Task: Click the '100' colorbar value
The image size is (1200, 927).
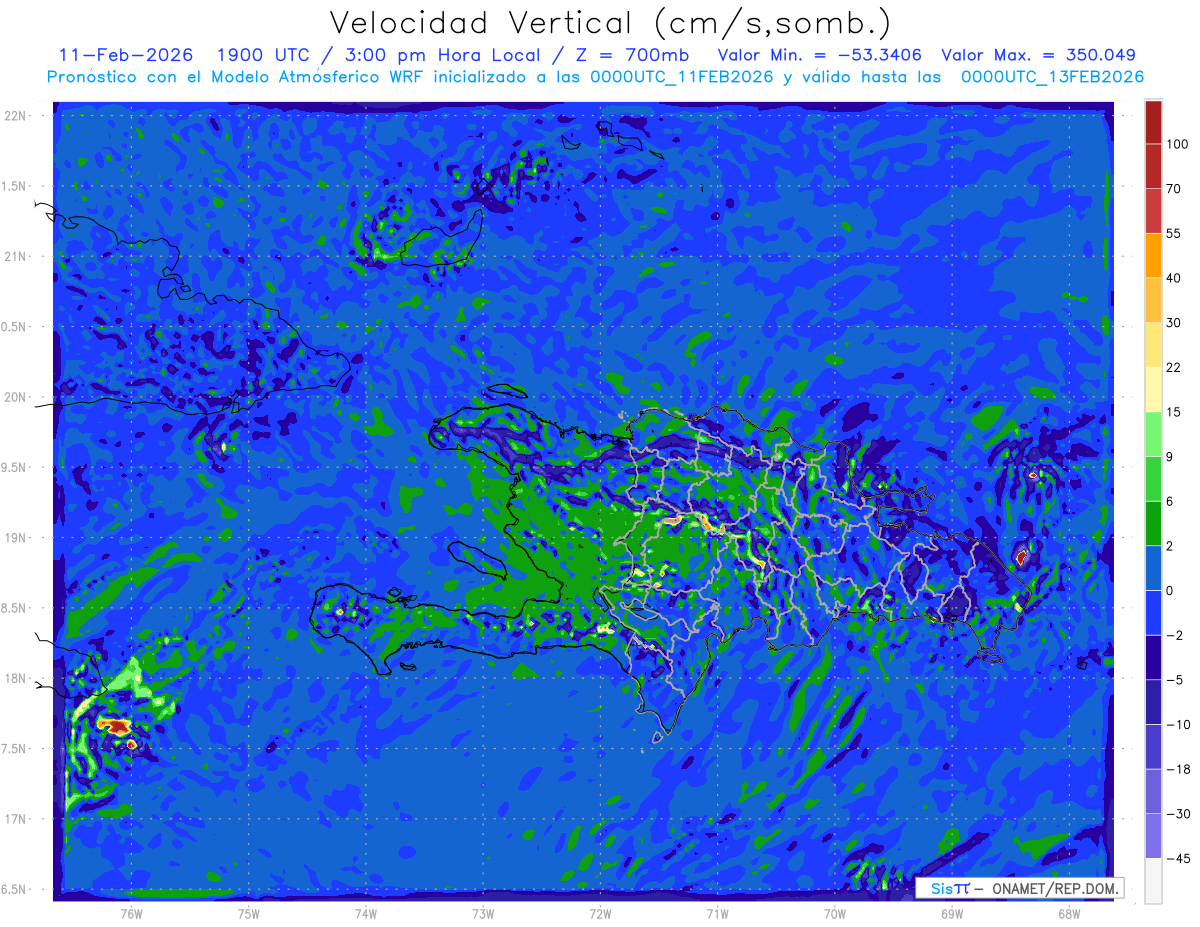Action: 1177,144
